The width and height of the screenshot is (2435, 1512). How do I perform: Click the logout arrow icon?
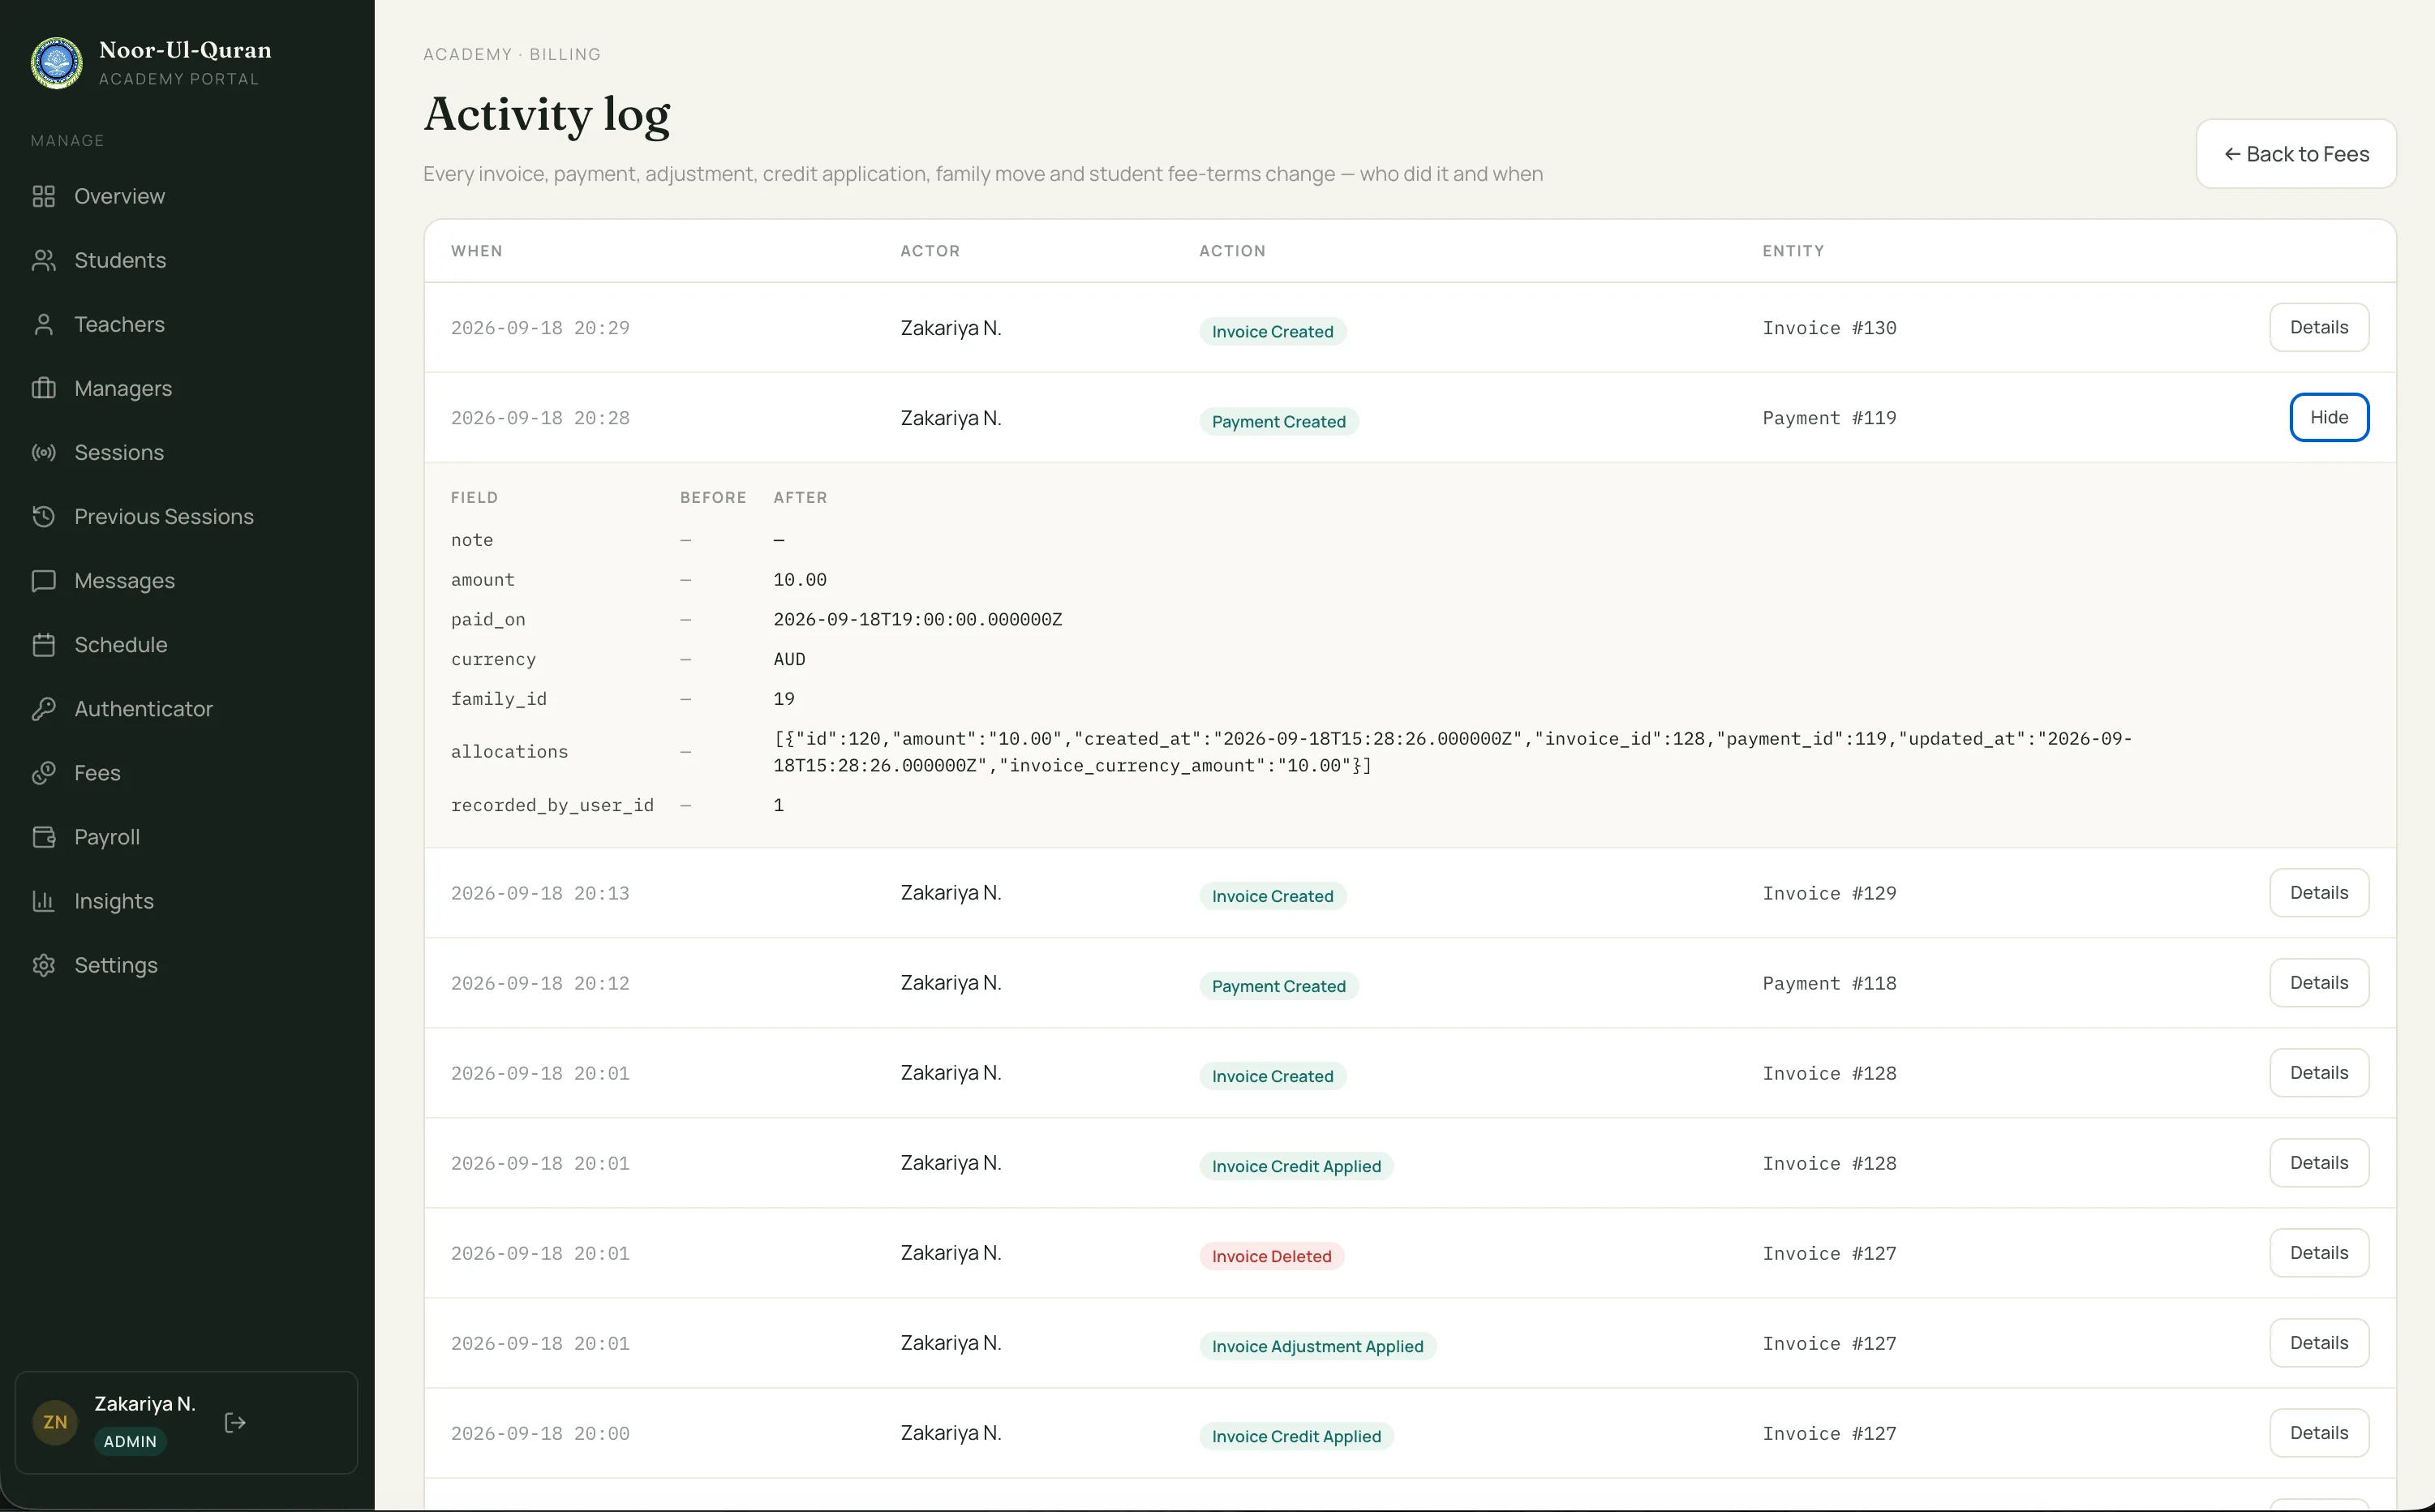[x=235, y=1422]
